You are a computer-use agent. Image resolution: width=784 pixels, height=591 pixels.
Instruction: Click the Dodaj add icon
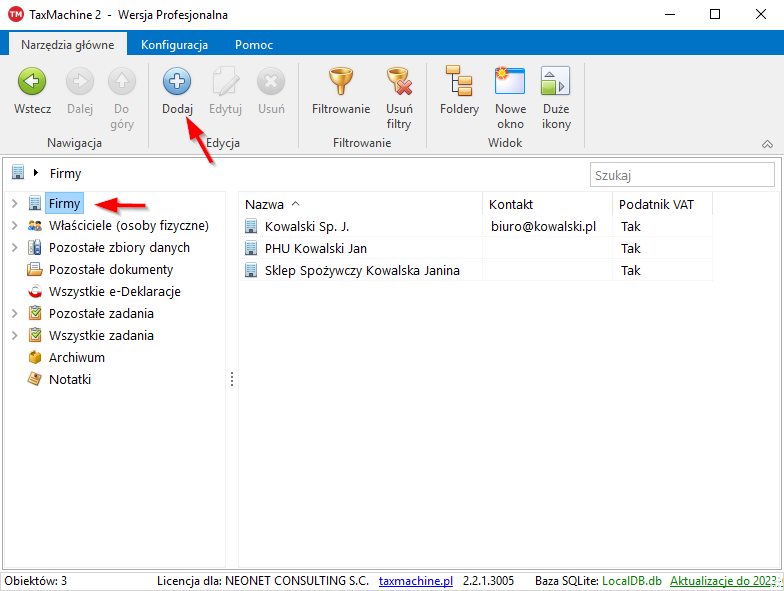(177, 82)
